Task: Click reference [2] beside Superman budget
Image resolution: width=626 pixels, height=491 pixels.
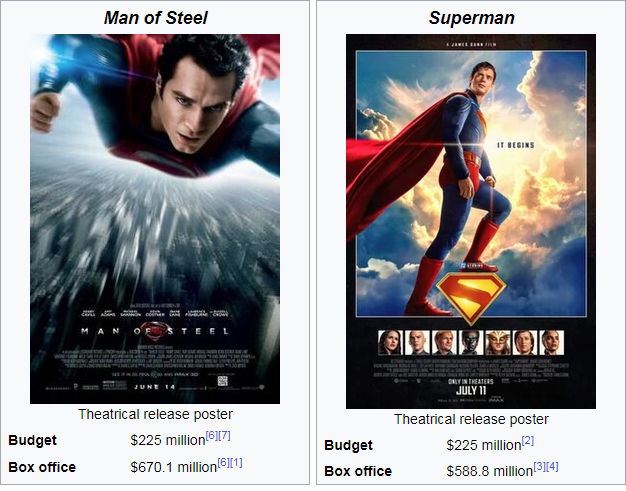Action: click(x=527, y=441)
